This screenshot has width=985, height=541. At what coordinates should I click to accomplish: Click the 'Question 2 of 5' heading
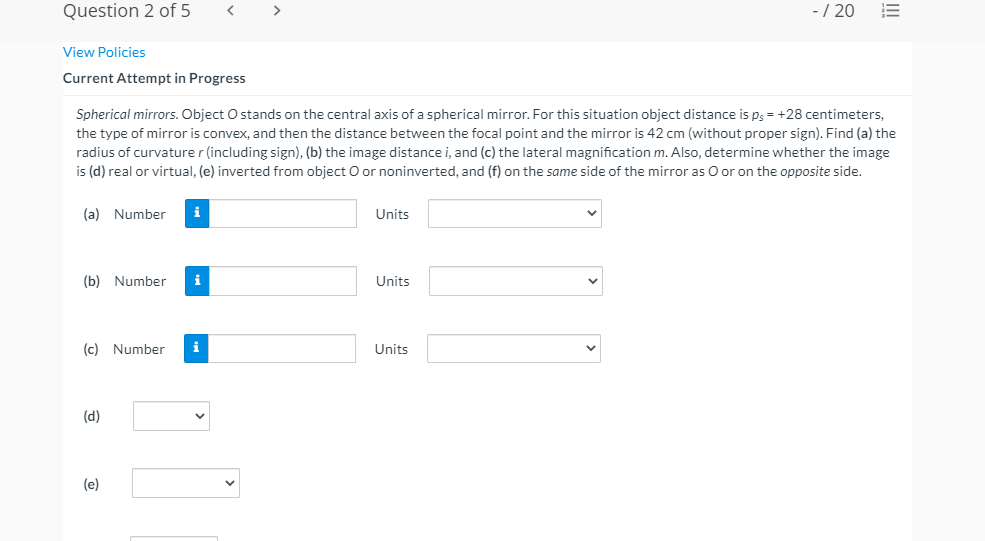(x=126, y=11)
